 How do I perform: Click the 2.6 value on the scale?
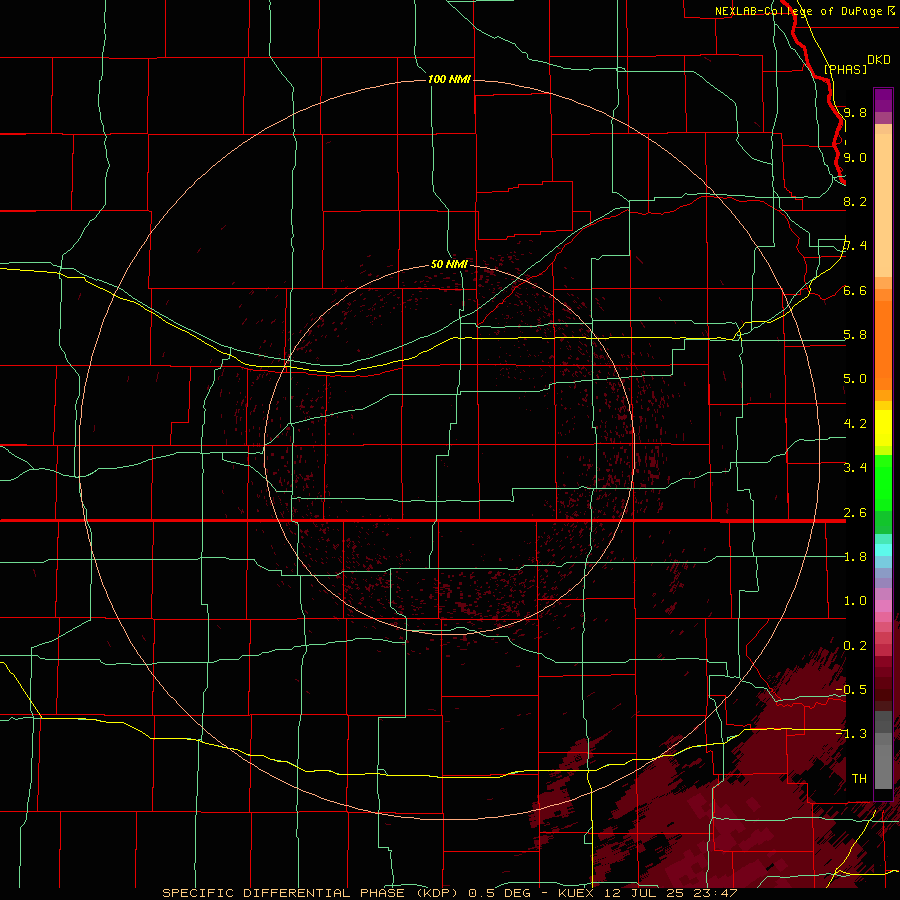click(855, 513)
